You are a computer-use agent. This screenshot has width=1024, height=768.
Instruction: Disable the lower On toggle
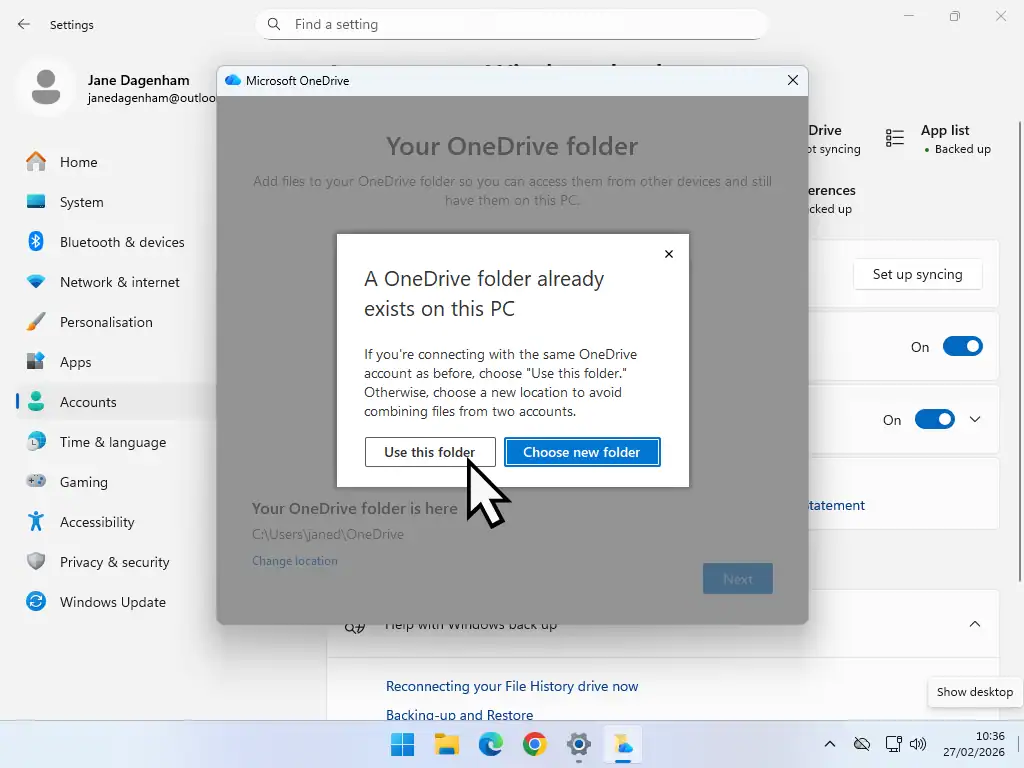[x=934, y=419]
